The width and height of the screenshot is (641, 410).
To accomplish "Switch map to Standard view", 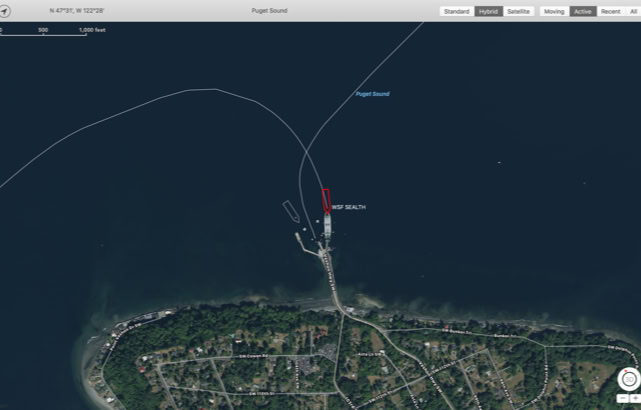I will [457, 11].
